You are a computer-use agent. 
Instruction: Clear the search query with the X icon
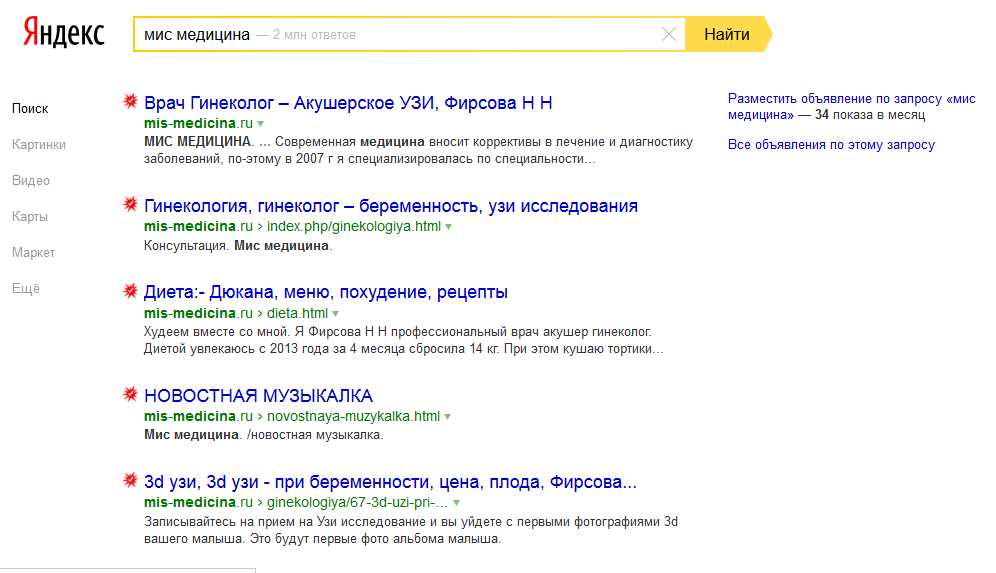[x=668, y=34]
